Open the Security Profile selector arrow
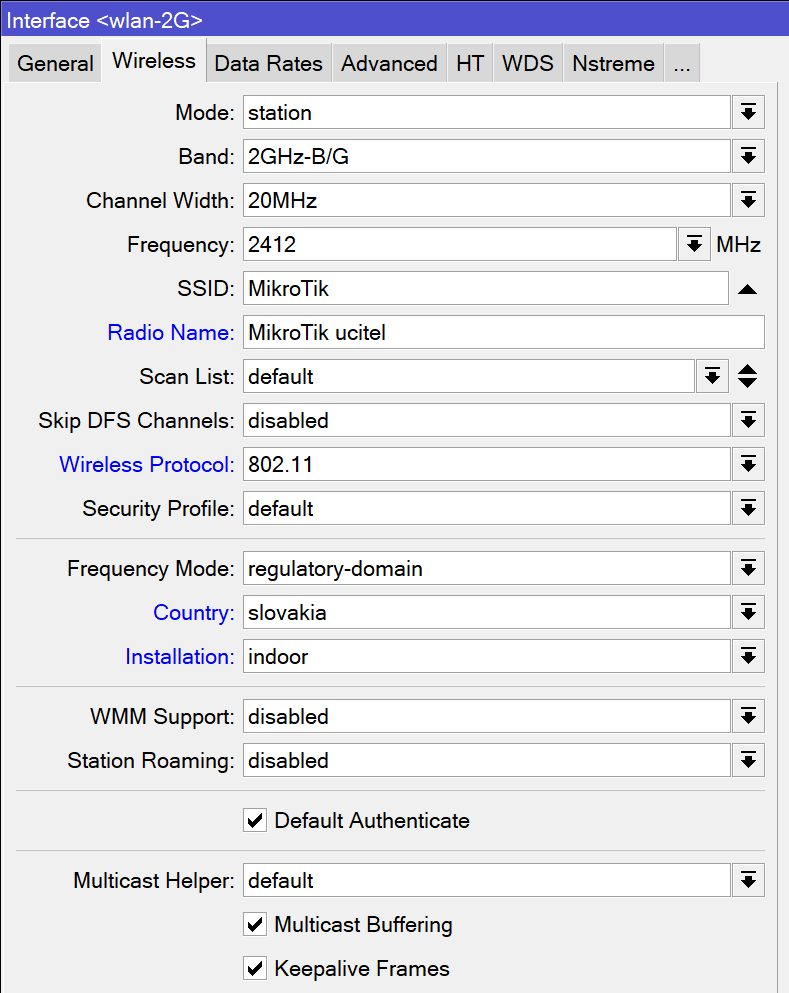The width and height of the screenshot is (789, 993). coord(748,508)
